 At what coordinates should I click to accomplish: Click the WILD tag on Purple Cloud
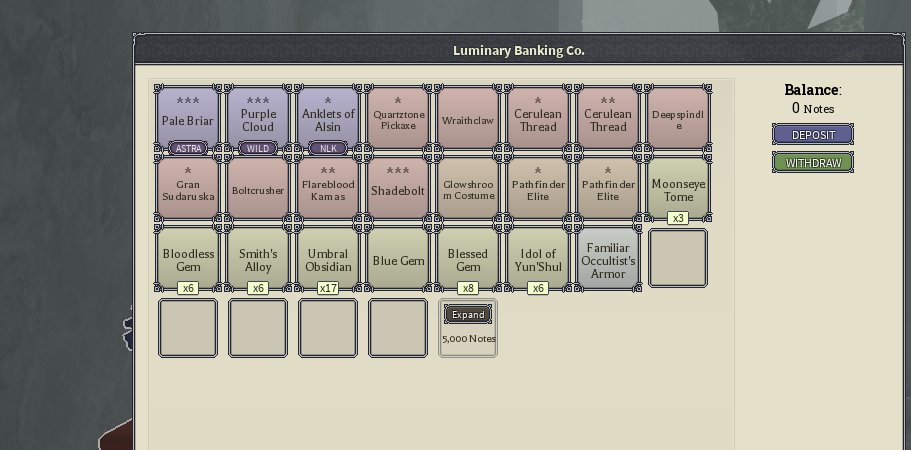tap(258, 148)
